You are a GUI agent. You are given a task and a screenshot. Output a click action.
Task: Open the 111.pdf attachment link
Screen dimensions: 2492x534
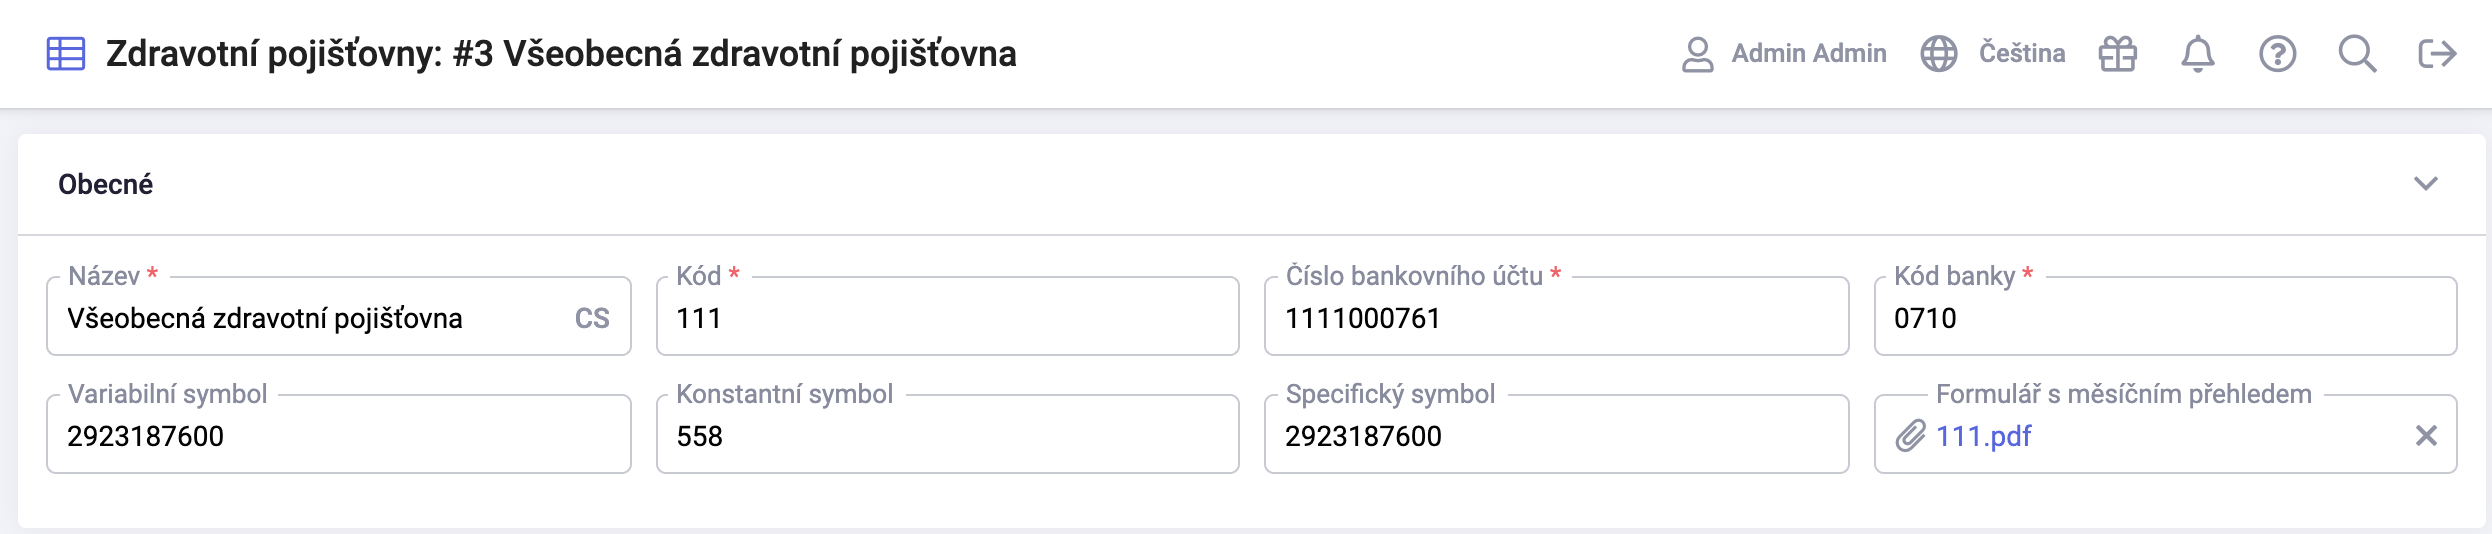click(x=1983, y=436)
